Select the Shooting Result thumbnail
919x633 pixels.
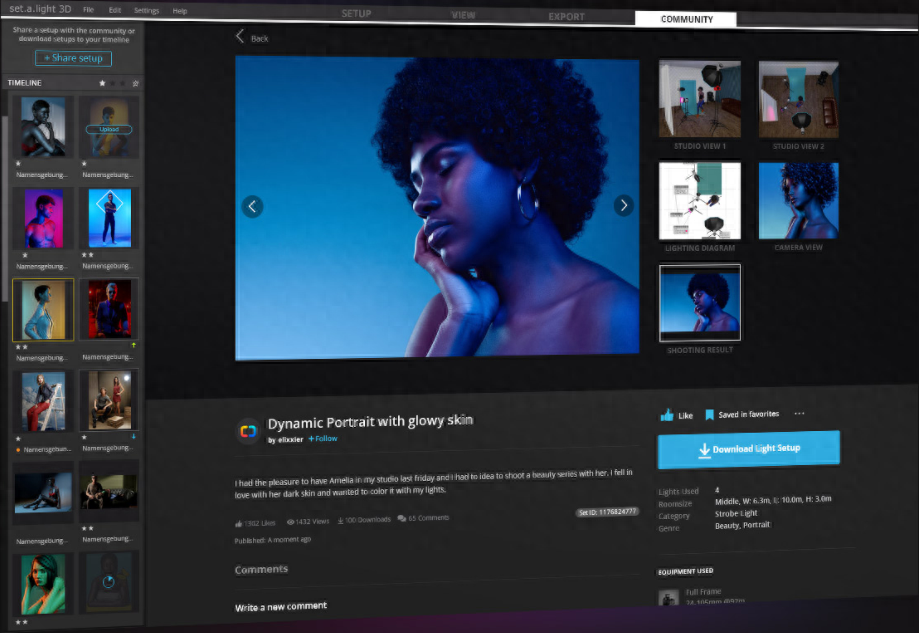pyautogui.click(x=700, y=302)
